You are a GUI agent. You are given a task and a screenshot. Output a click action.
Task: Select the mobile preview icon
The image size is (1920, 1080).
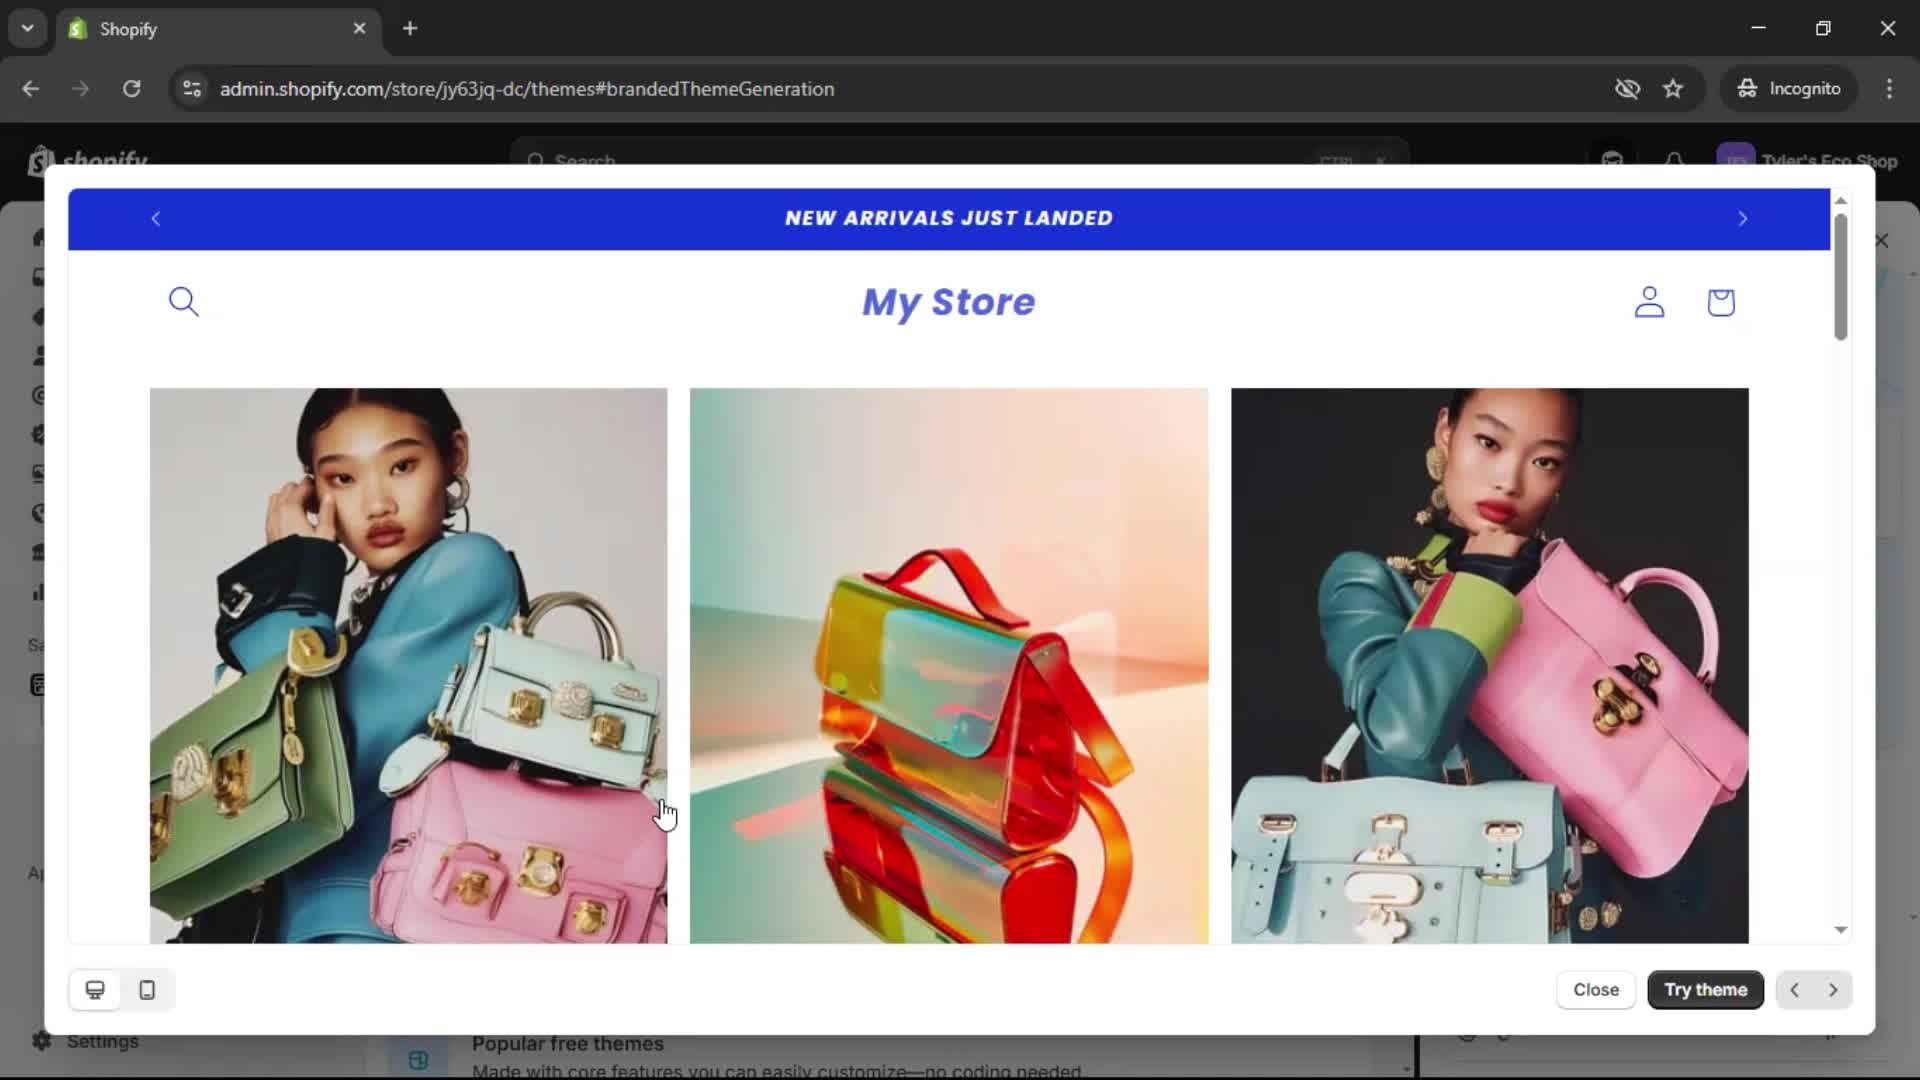[146, 990]
